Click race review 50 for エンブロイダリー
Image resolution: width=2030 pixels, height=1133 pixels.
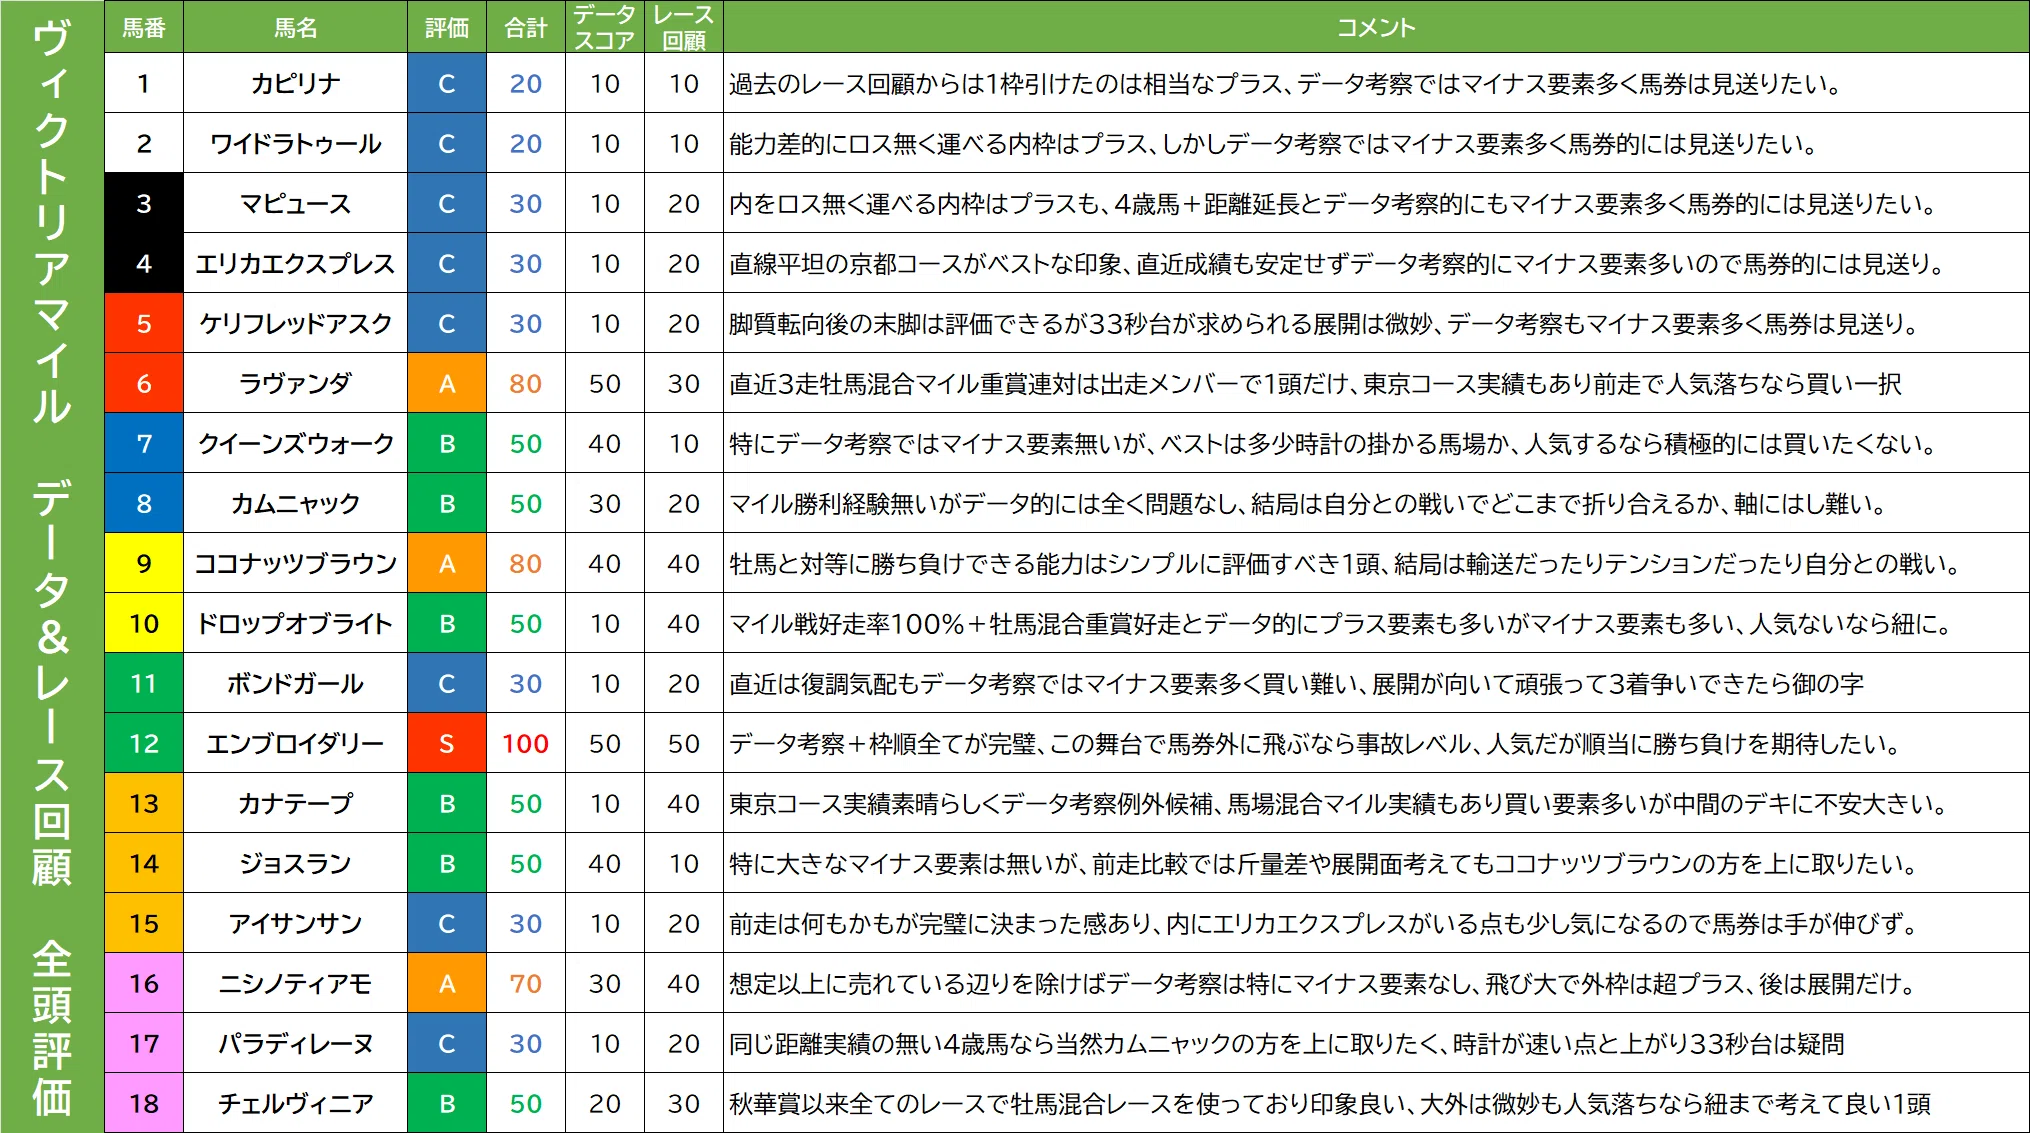(x=684, y=743)
